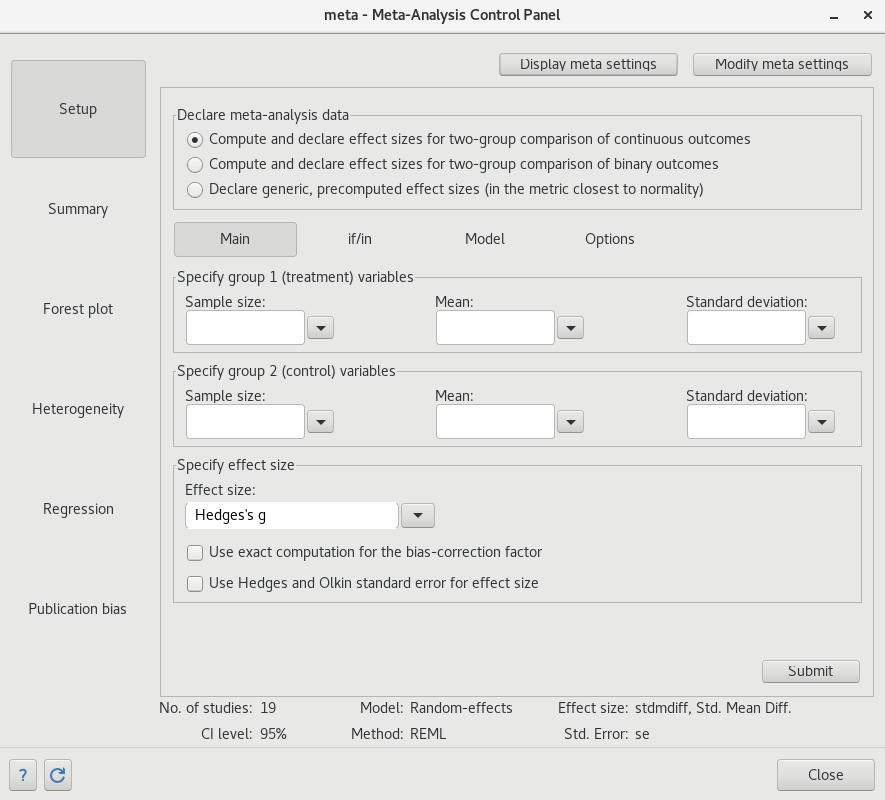The height and width of the screenshot is (800, 885).
Task: Go to the Options tab
Action: 610,239
